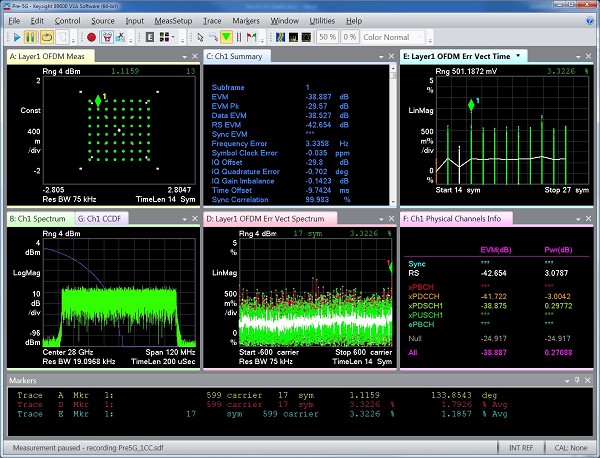Viewport: 600px width, 458px height.
Task: Click the player recording icon next to Record
Action: coord(108,37)
